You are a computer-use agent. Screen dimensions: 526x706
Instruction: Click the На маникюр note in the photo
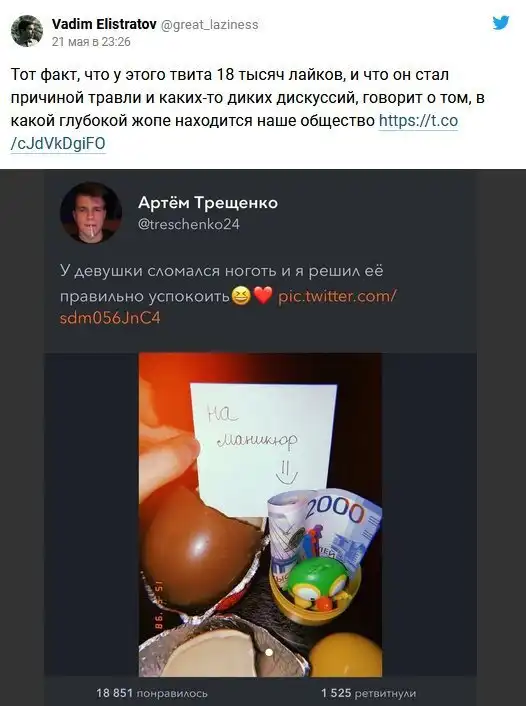point(264,448)
